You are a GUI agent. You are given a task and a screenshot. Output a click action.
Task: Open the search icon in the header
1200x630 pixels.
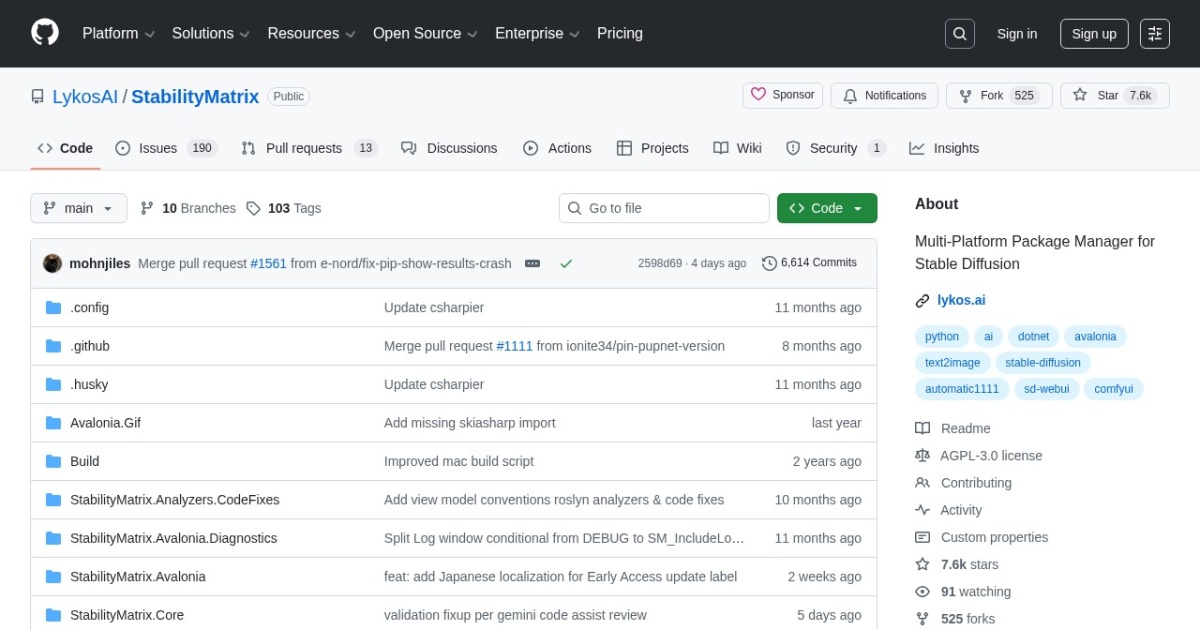pyautogui.click(x=959, y=33)
